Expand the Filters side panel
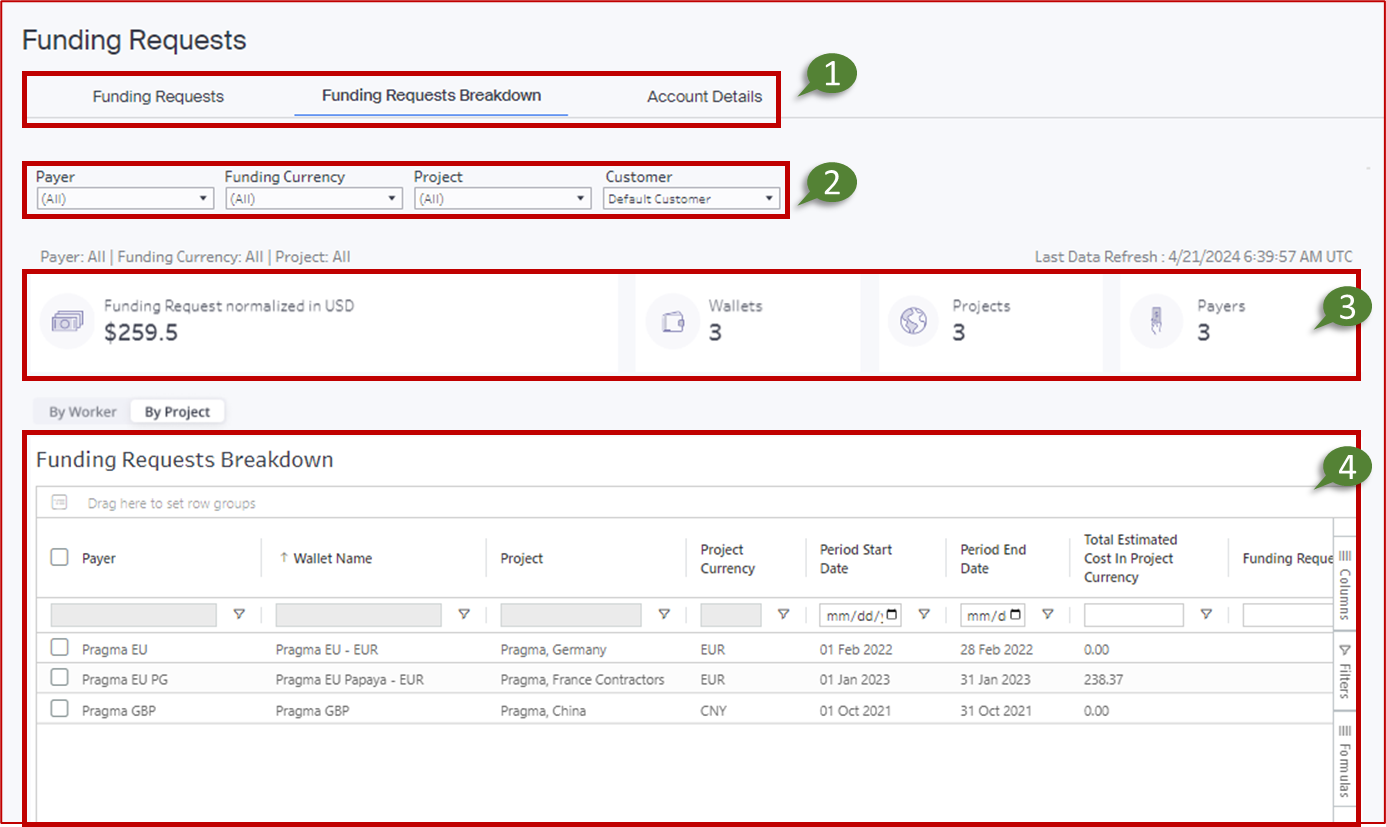The width and height of the screenshot is (1386, 827). 1345,671
